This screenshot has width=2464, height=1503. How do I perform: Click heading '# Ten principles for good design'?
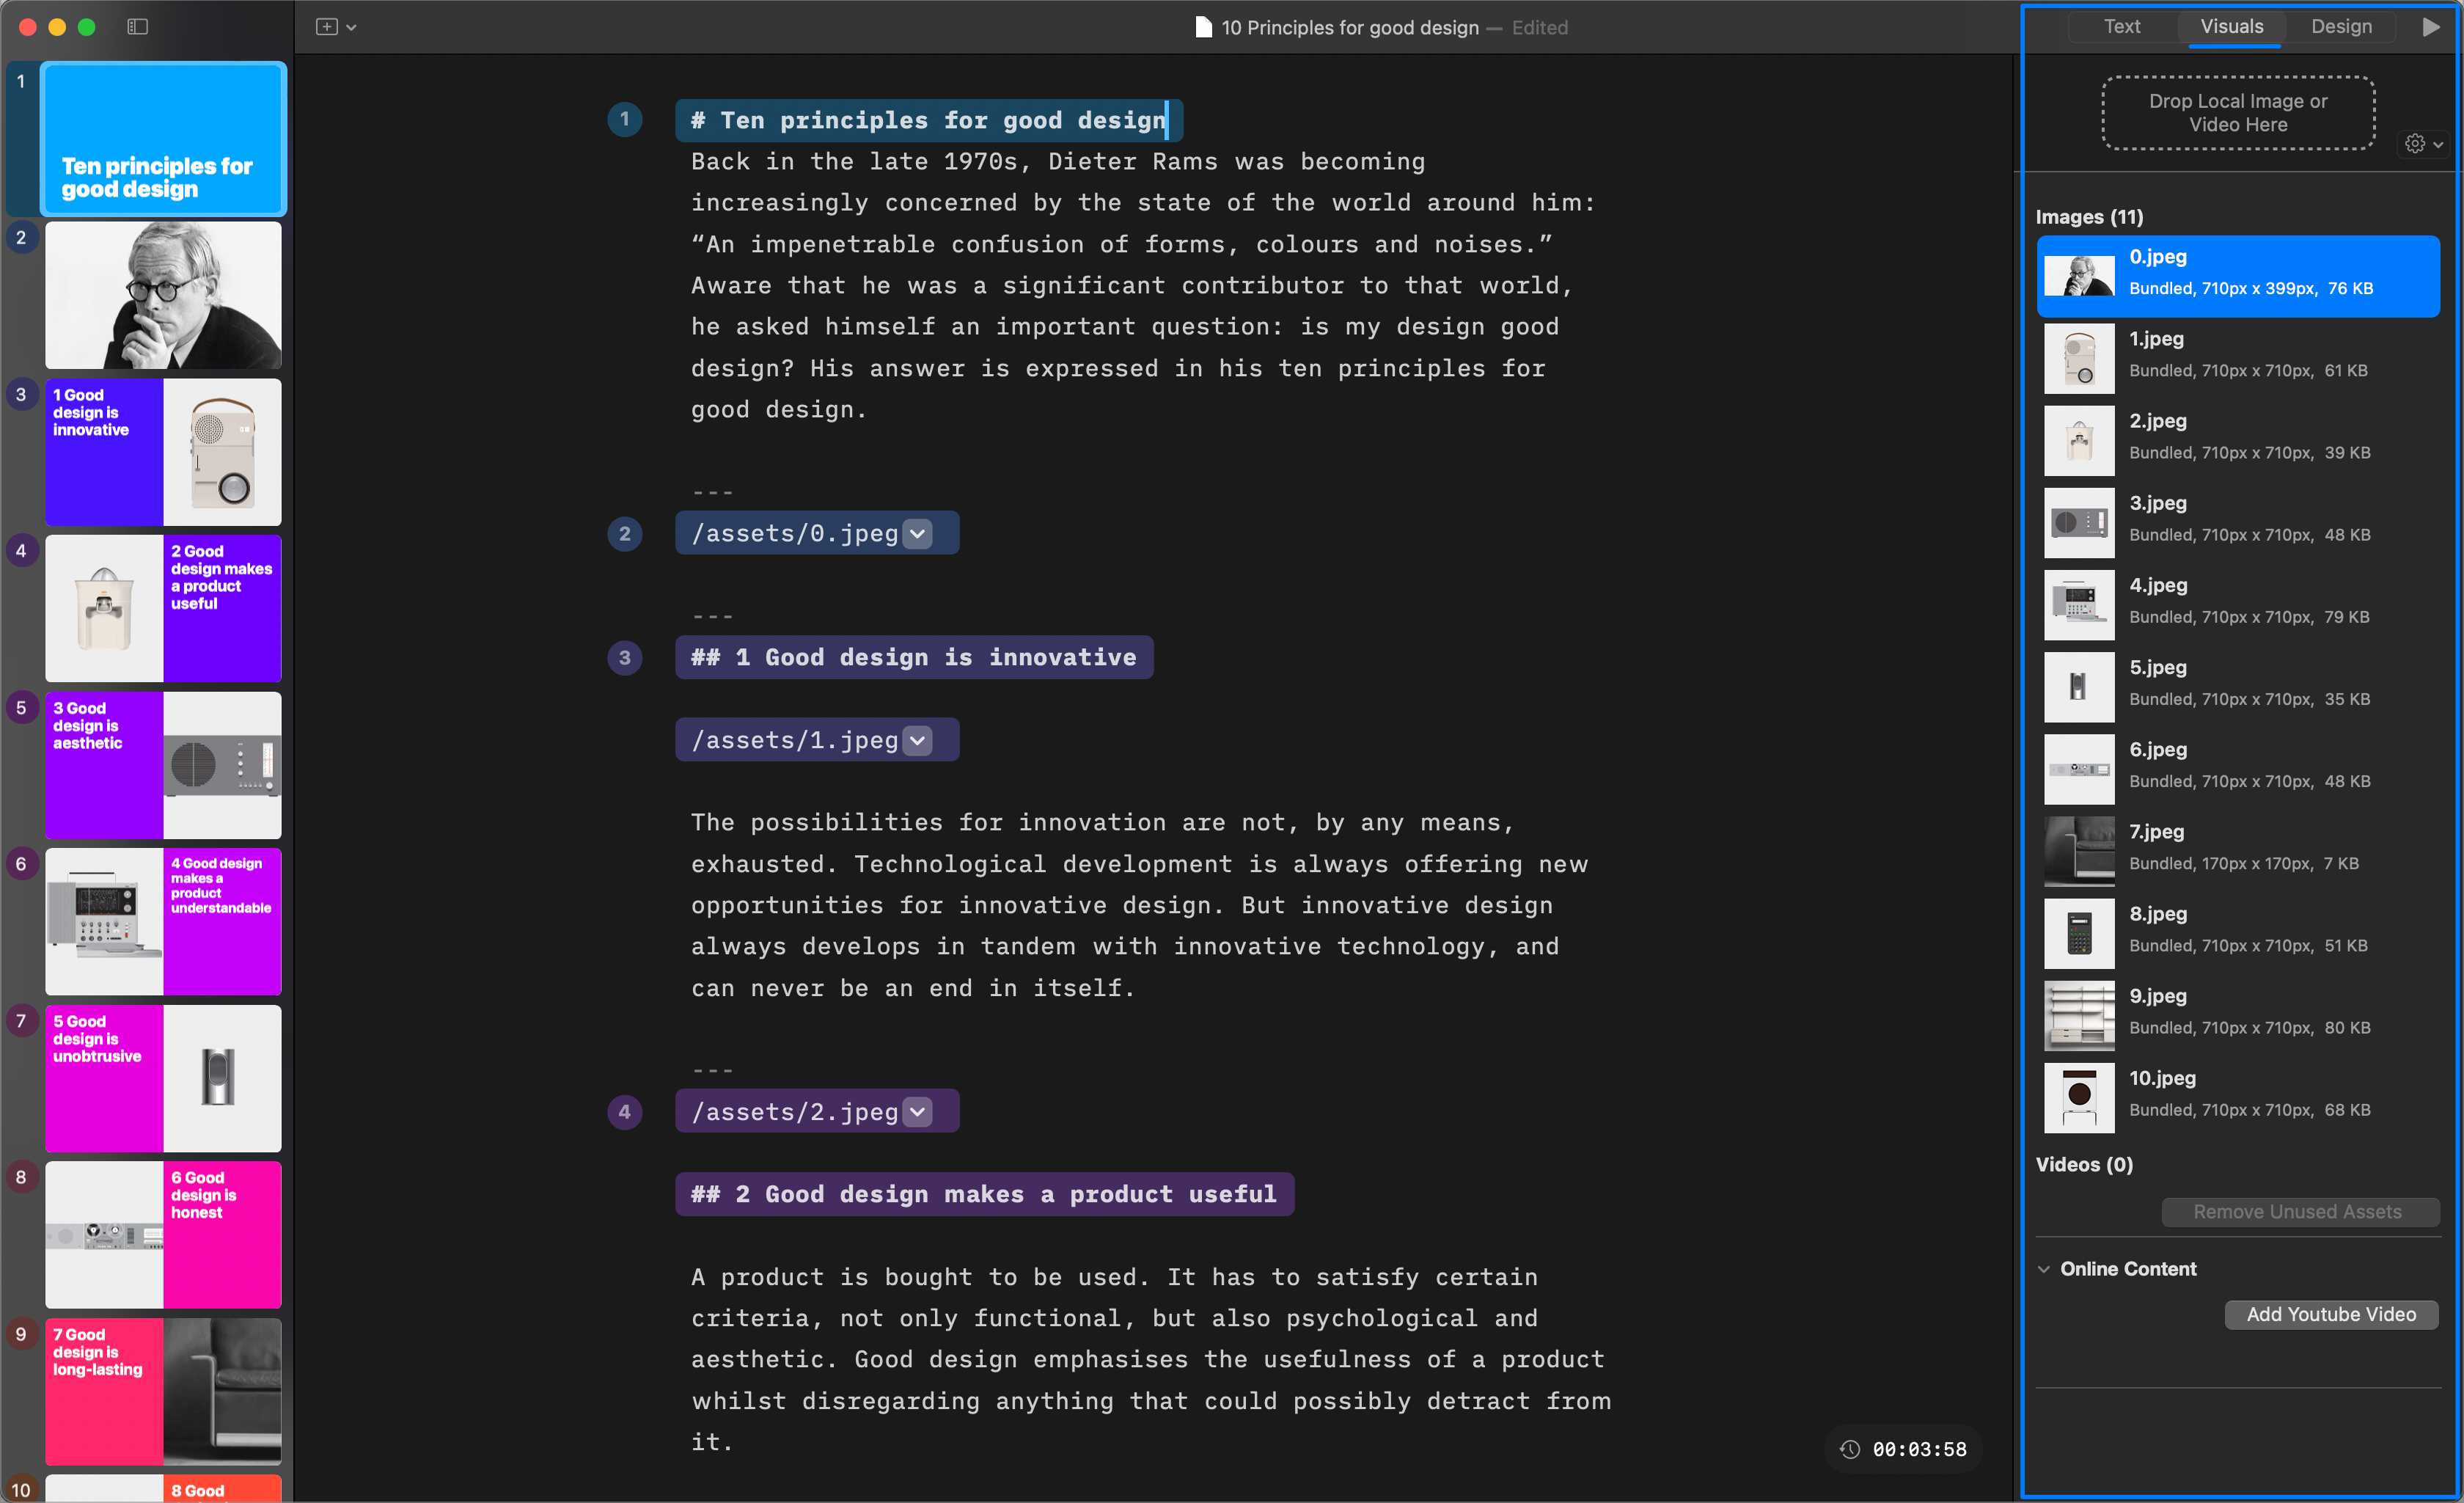pos(928,120)
